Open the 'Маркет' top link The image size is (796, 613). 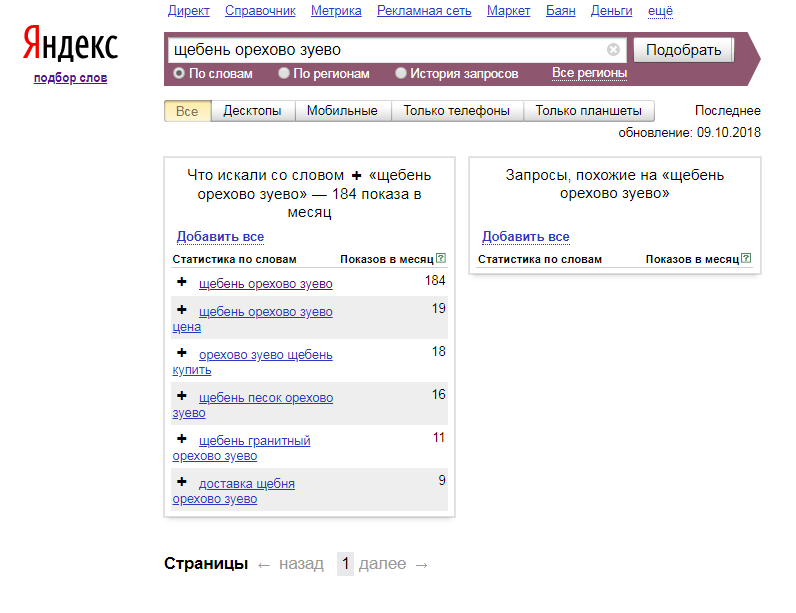pyautogui.click(x=508, y=11)
